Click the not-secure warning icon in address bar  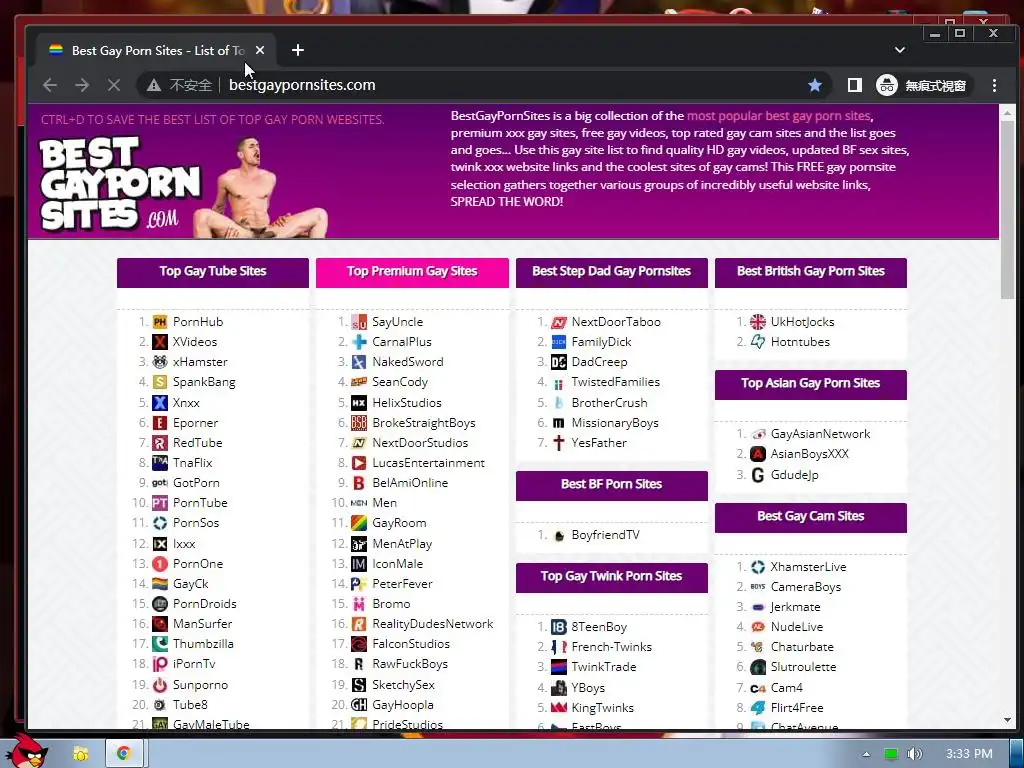pos(154,85)
